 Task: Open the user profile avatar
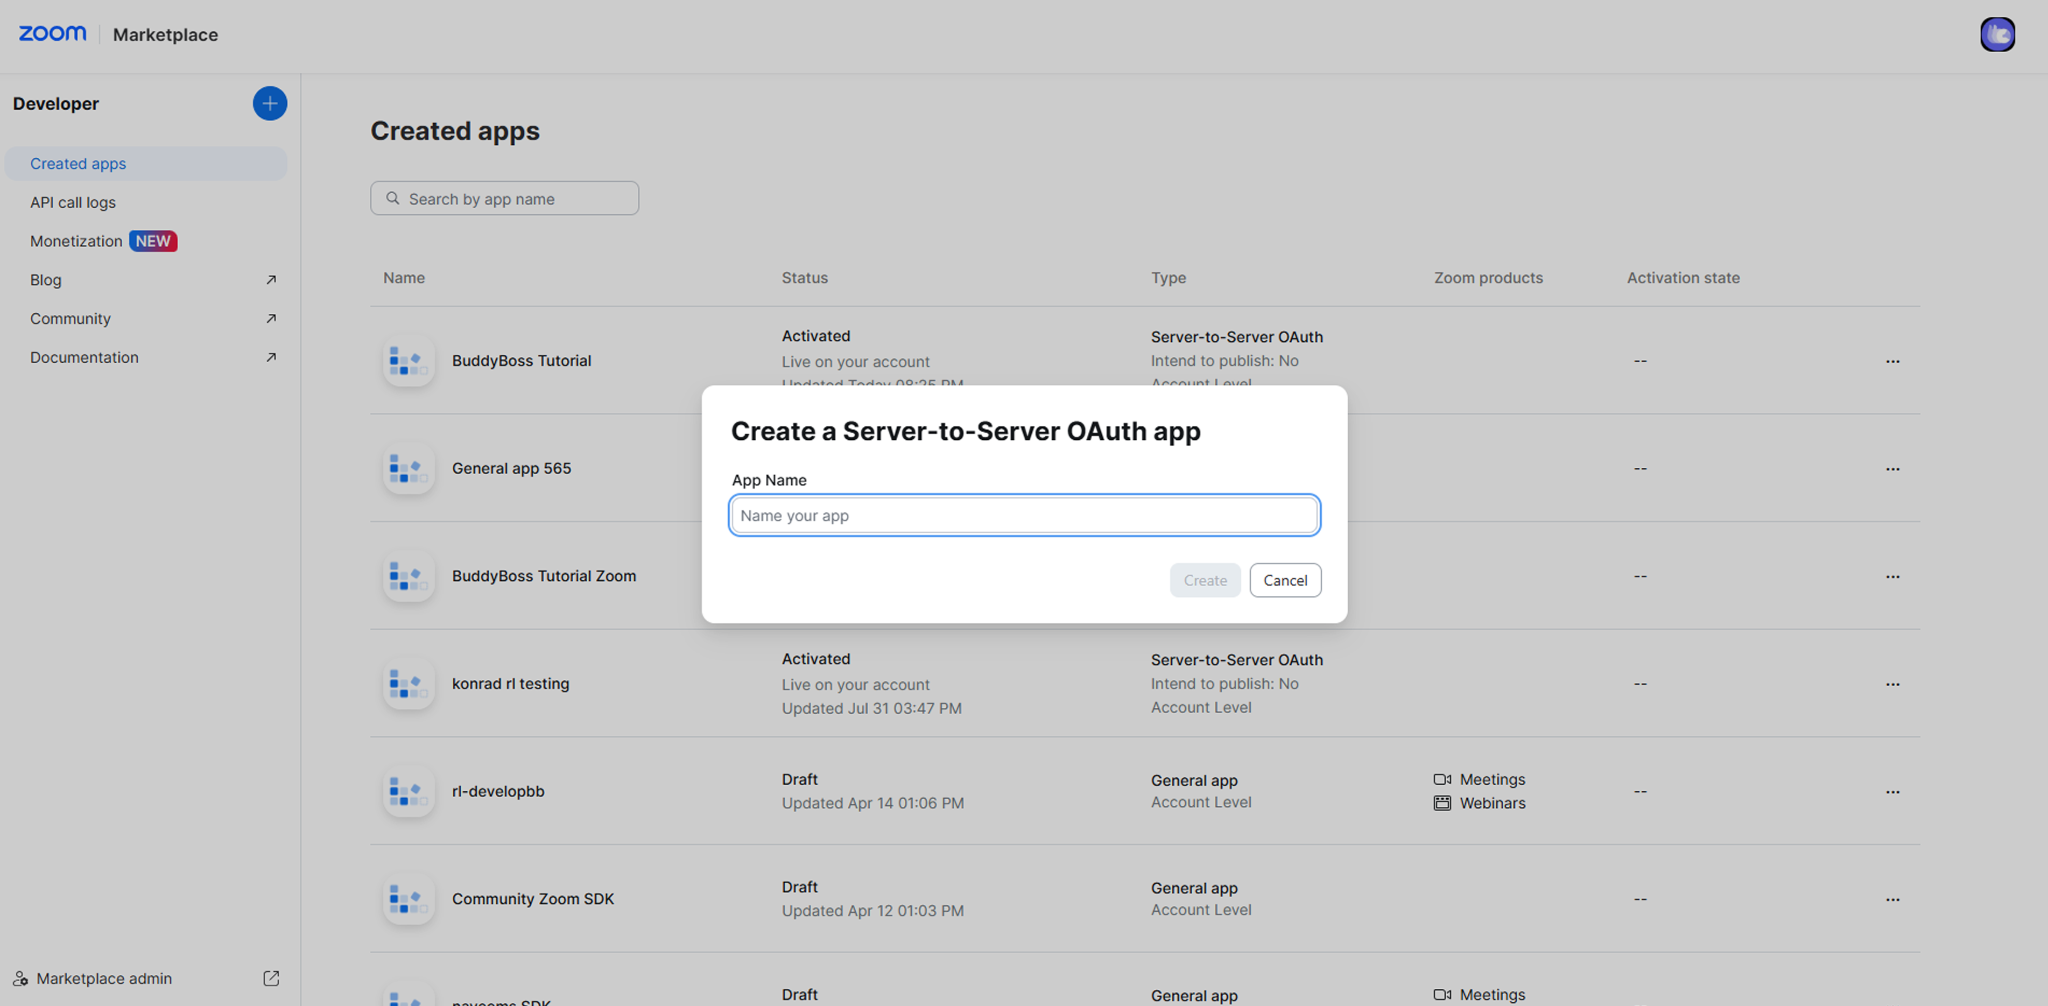coord(1997,34)
